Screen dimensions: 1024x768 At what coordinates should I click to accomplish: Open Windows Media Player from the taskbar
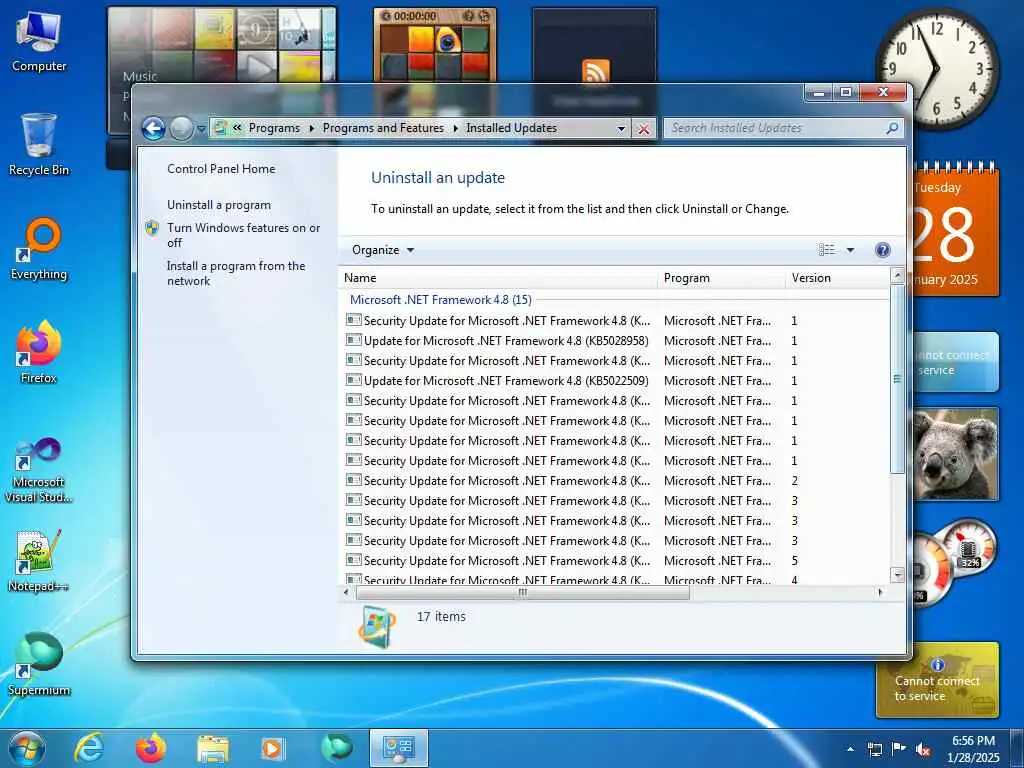(x=272, y=749)
